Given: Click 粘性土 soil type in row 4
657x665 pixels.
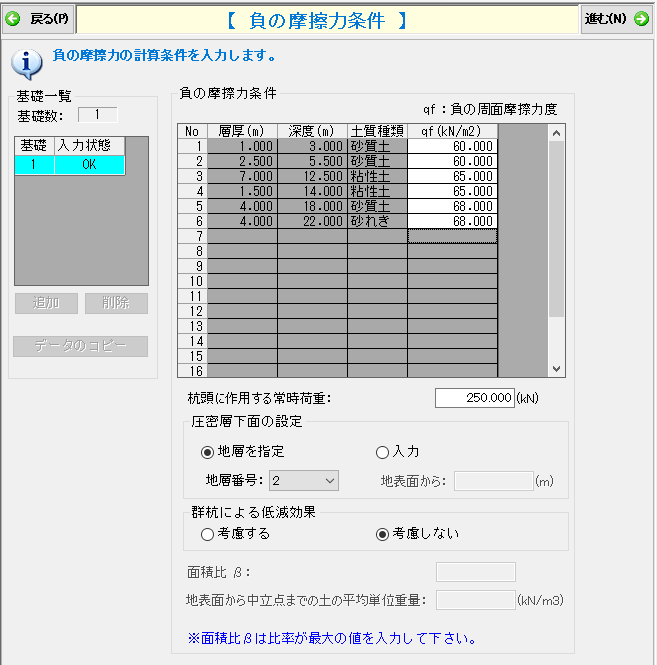Looking at the screenshot, I should 377,191.
